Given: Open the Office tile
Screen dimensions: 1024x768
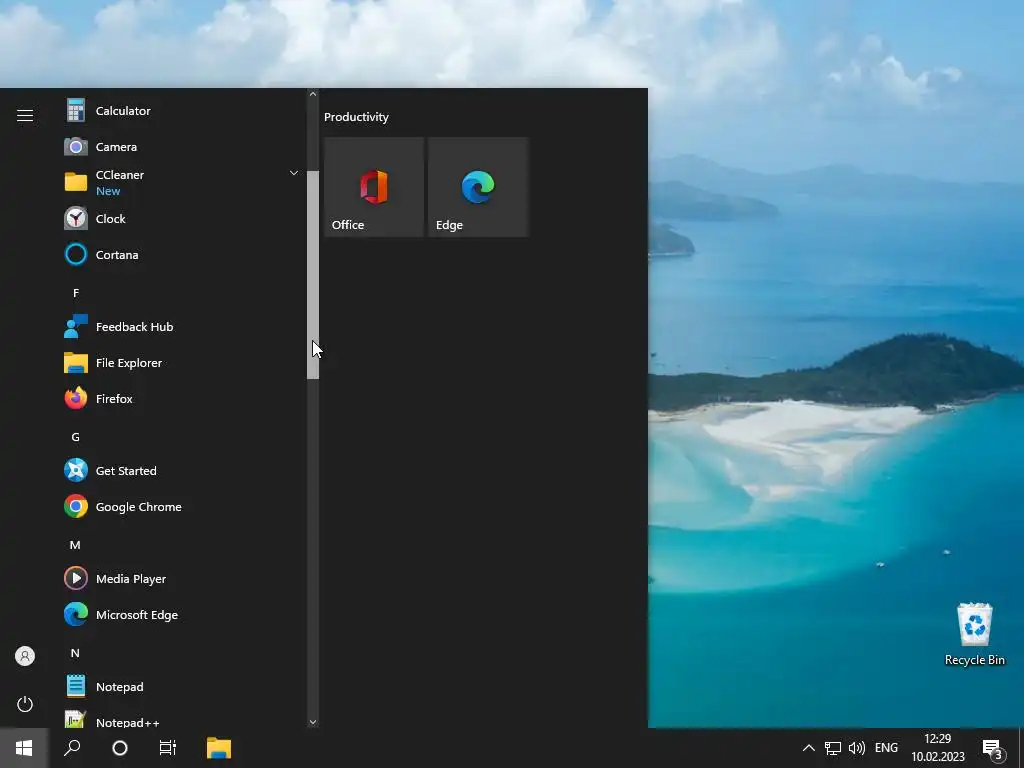Looking at the screenshot, I should click(x=374, y=187).
